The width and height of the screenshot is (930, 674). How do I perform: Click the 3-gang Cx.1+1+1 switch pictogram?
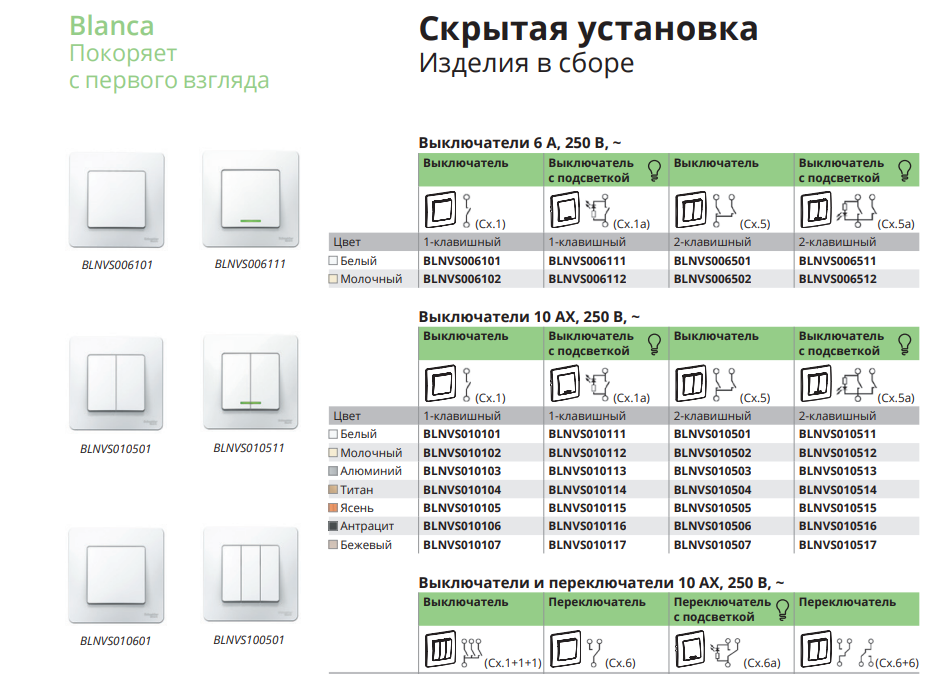(x=441, y=649)
